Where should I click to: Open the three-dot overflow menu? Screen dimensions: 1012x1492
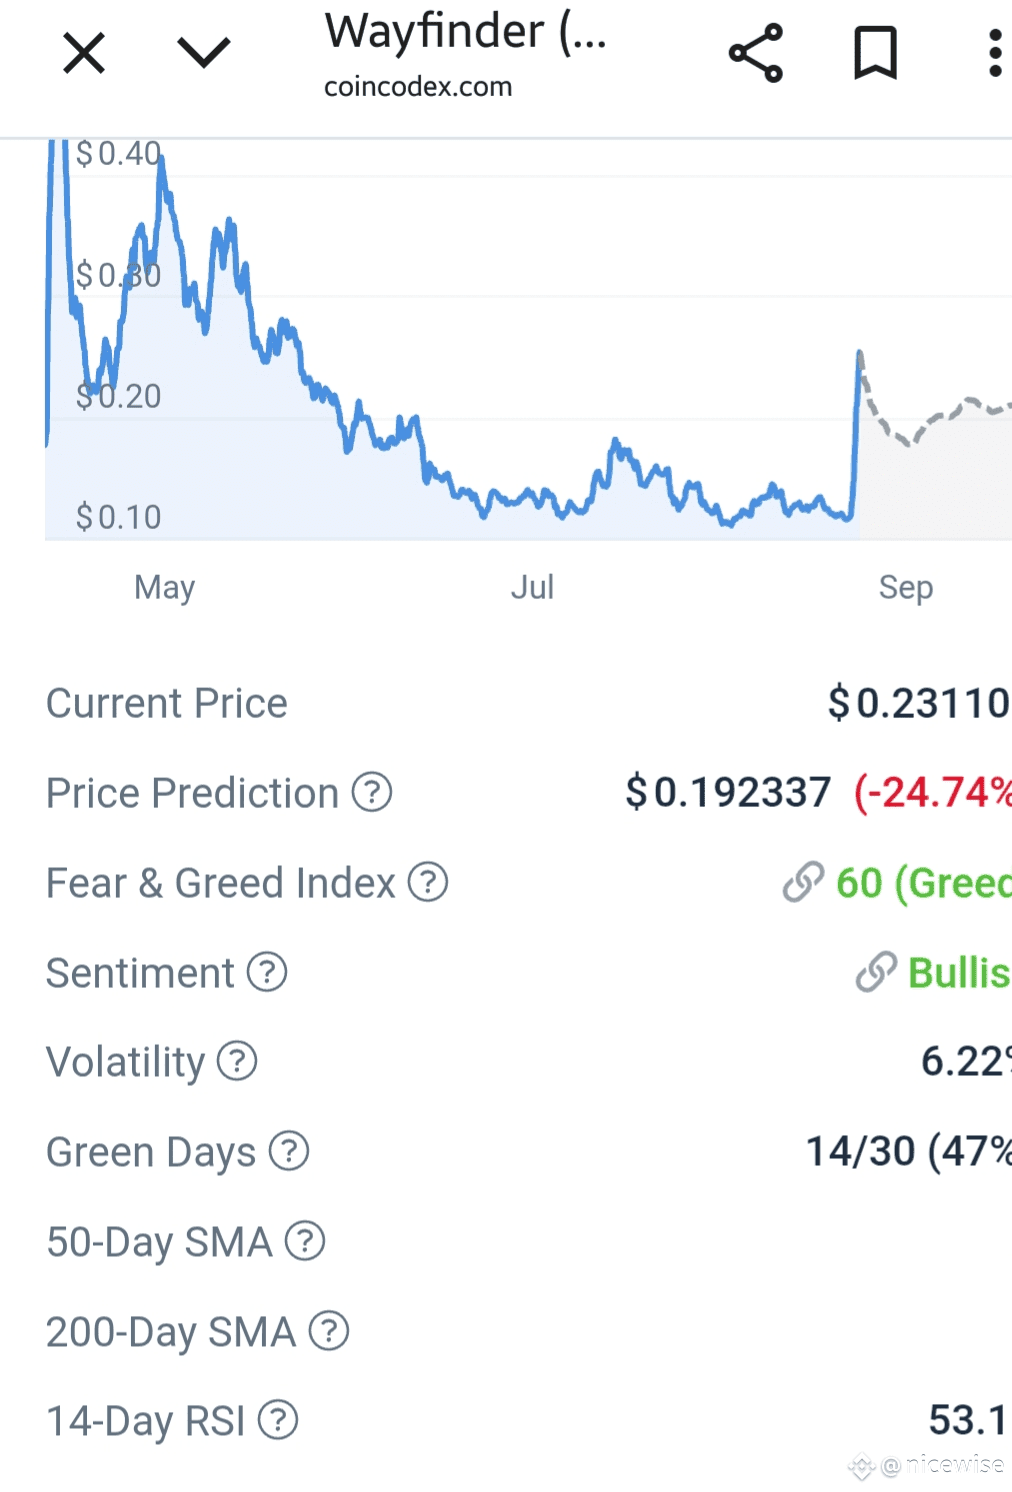tap(994, 53)
